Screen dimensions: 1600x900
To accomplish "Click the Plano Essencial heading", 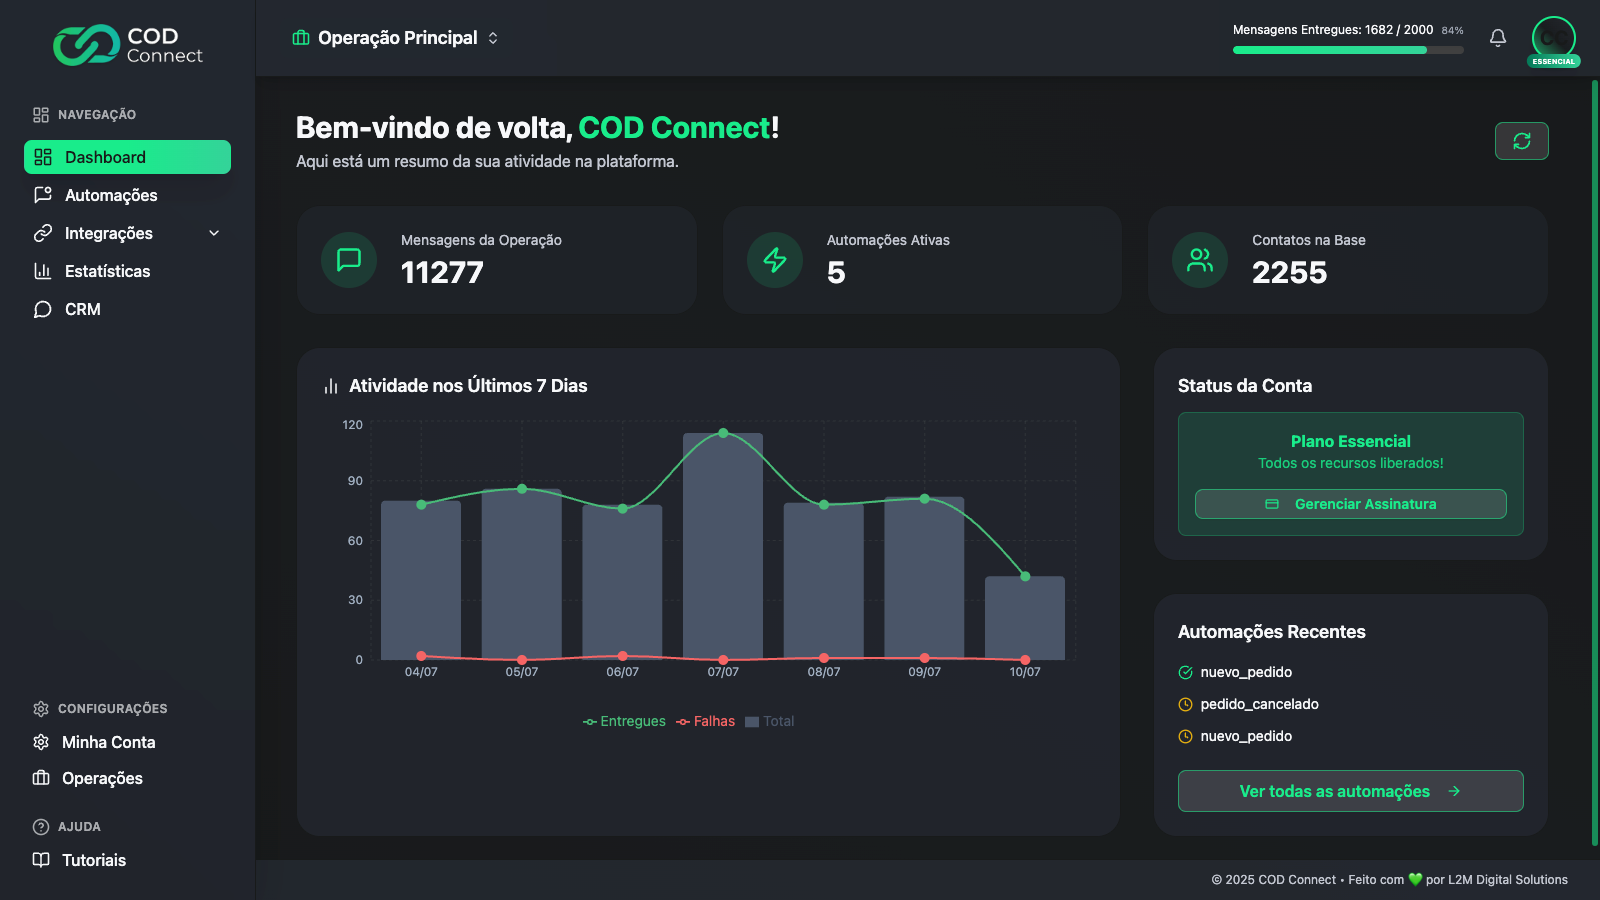I will tap(1351, 441).
